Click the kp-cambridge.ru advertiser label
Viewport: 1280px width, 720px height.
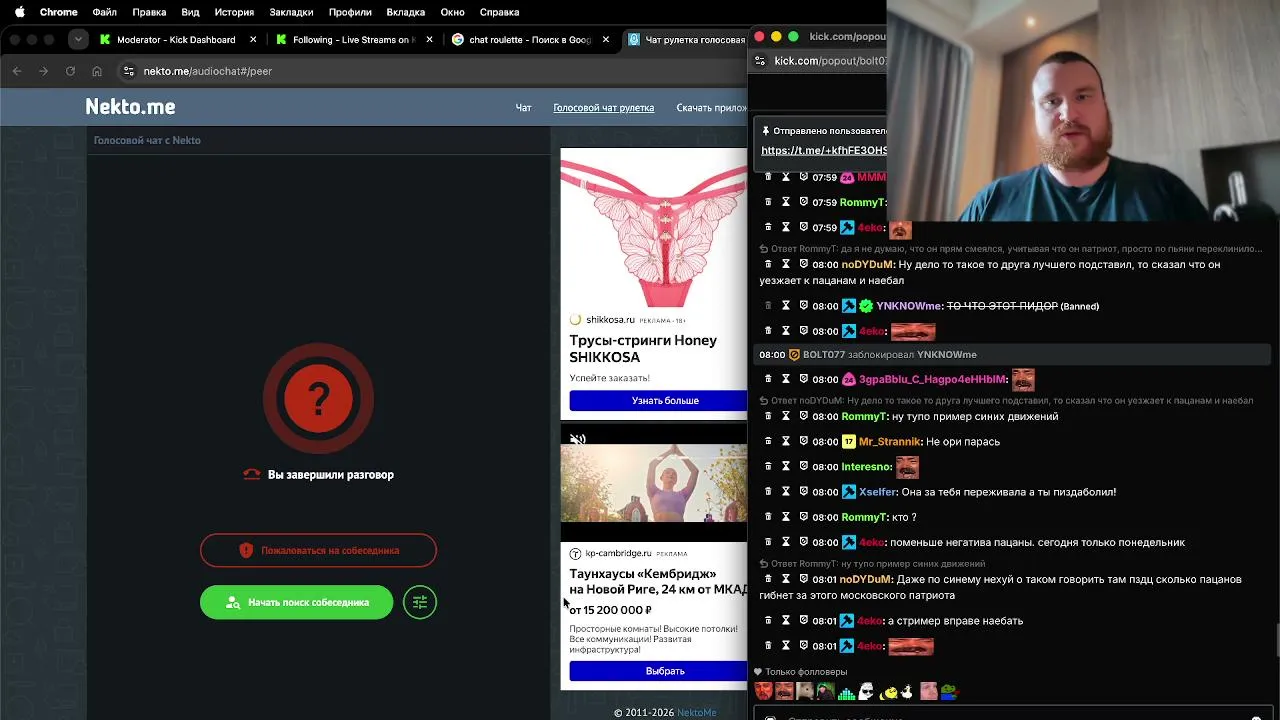[618, 553]
